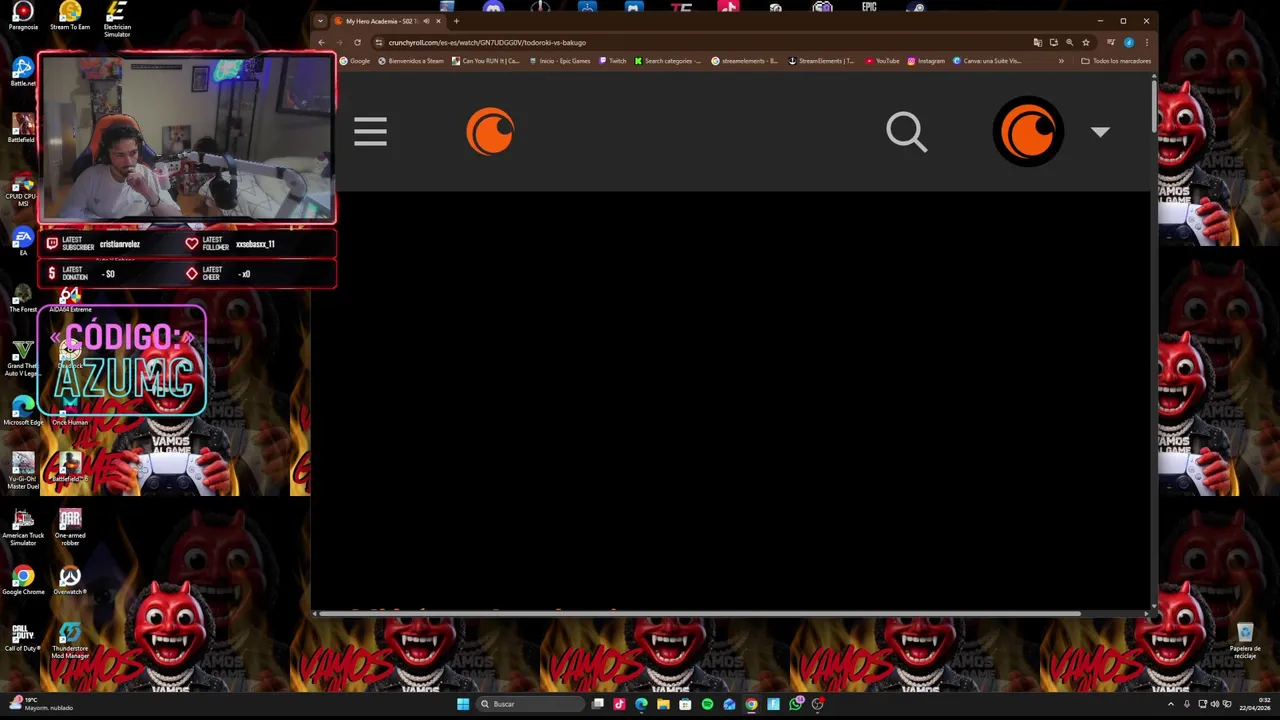
Task: Open Microsoft Edge desktop shortcut
Action: (23, 411)
